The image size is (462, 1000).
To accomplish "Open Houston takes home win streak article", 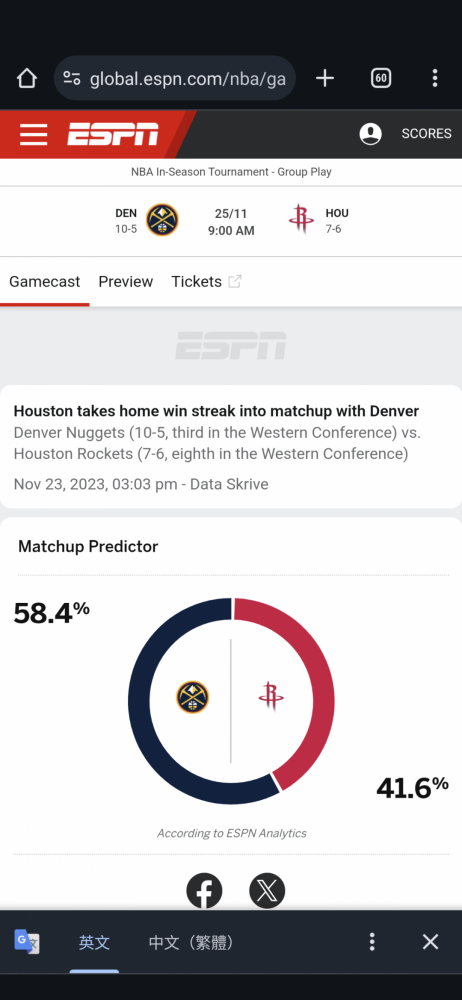I will click(x=216, y=411).
